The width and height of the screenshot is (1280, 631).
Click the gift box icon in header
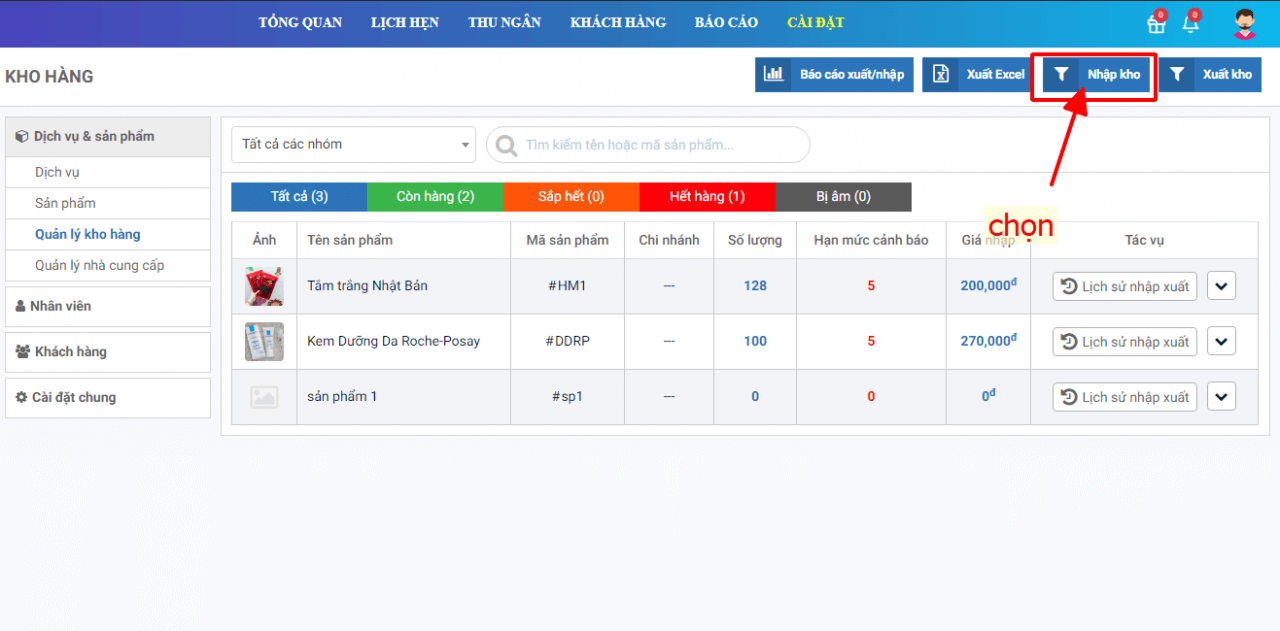point(1156,23)
